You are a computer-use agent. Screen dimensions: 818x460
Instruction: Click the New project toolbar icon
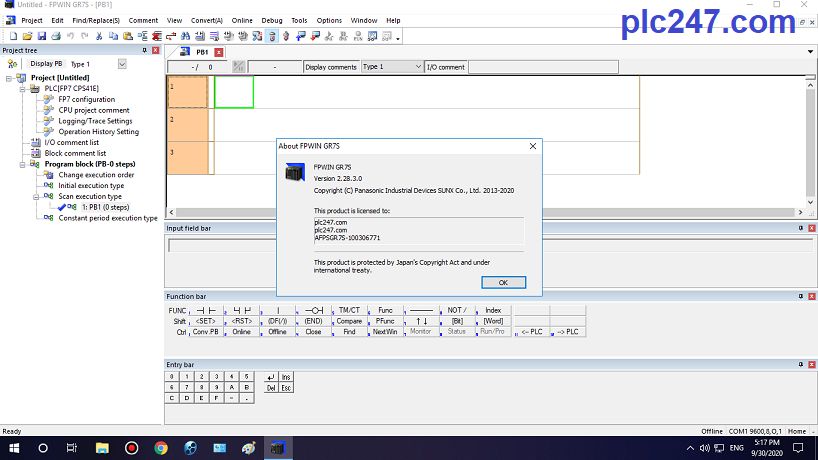point(14,36)
